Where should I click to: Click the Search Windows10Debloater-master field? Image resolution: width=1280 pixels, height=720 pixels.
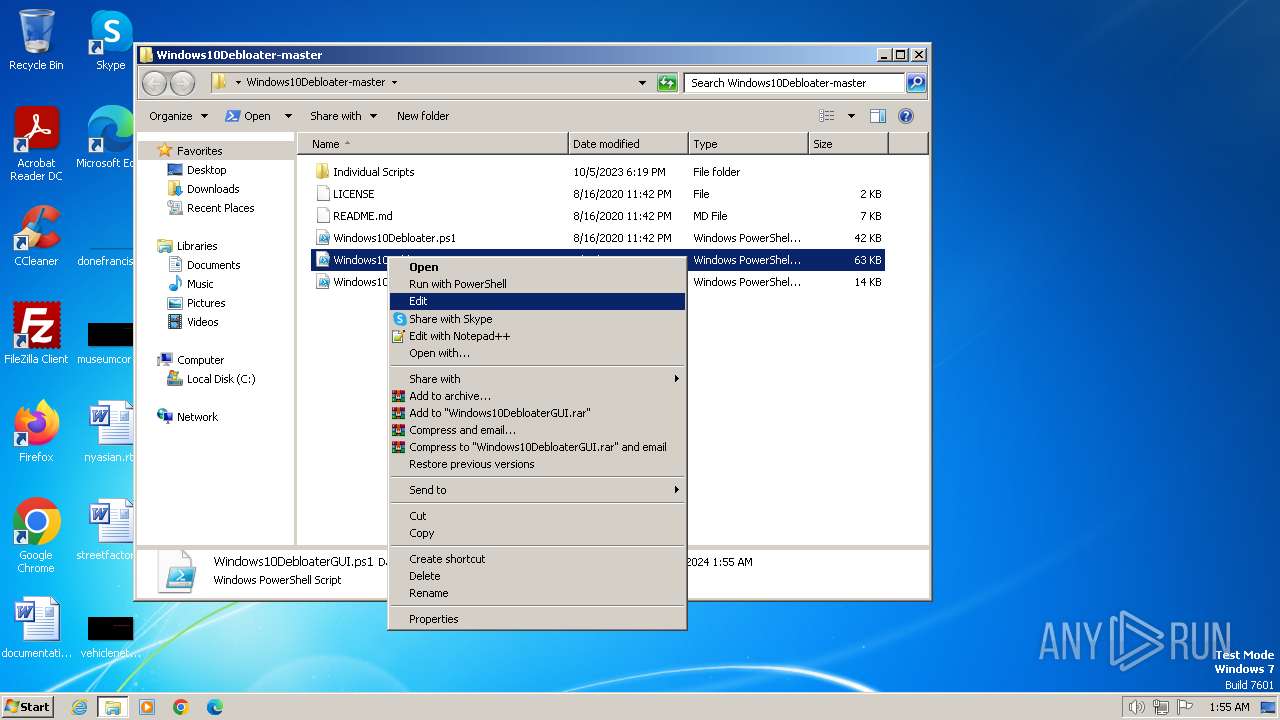point(795,83)
